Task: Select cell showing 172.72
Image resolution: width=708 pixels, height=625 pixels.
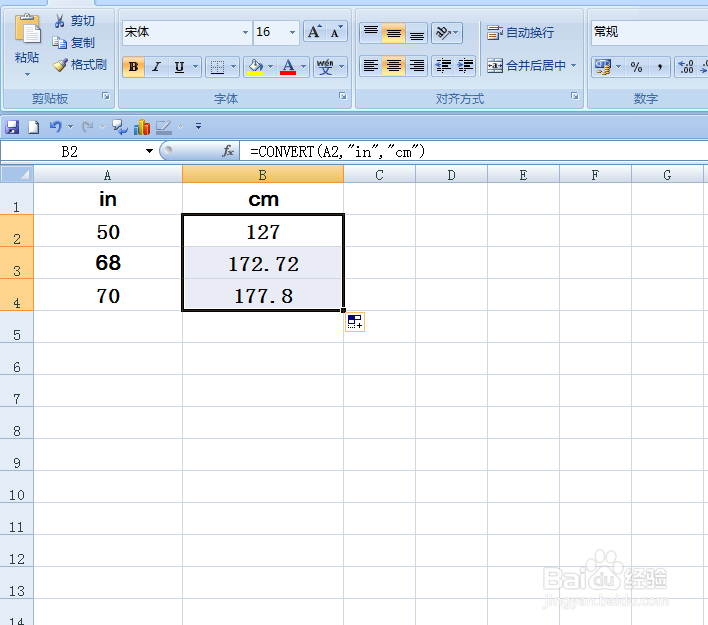Action: [263, 263]
